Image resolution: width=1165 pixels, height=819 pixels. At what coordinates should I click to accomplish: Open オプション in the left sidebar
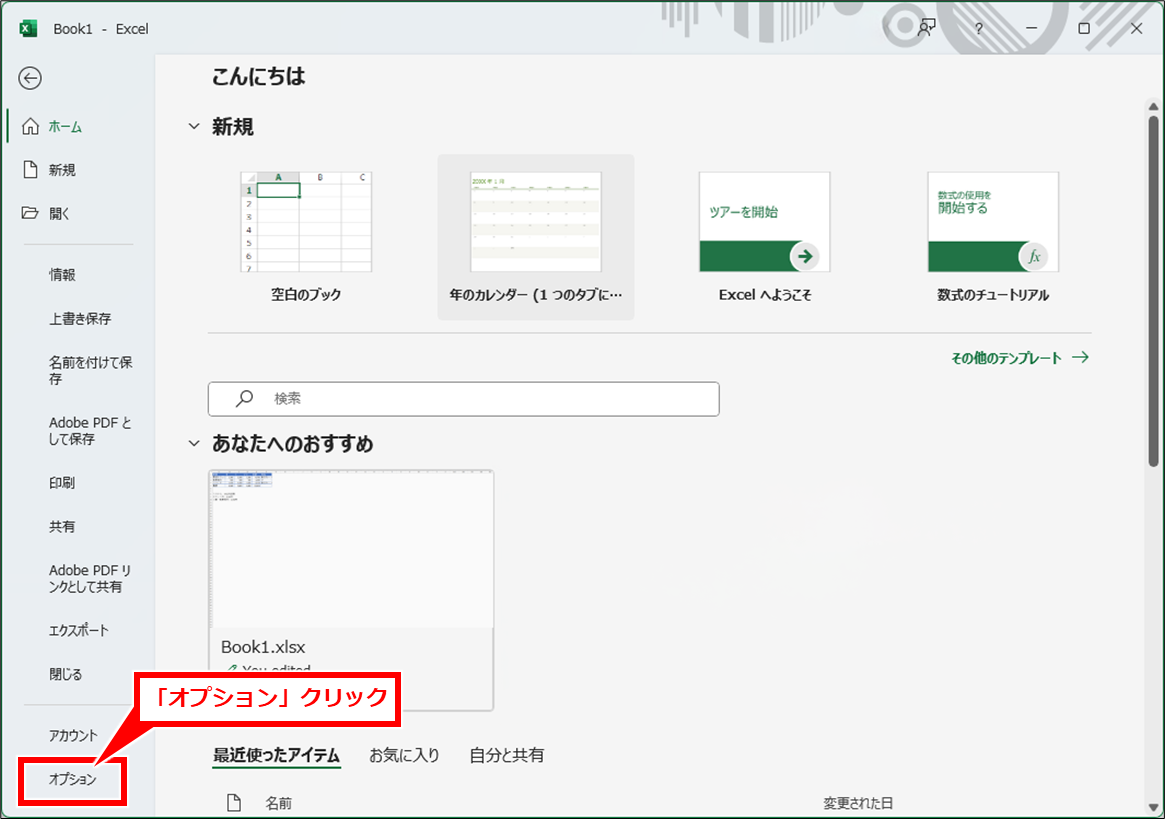[x=73, y=780]
